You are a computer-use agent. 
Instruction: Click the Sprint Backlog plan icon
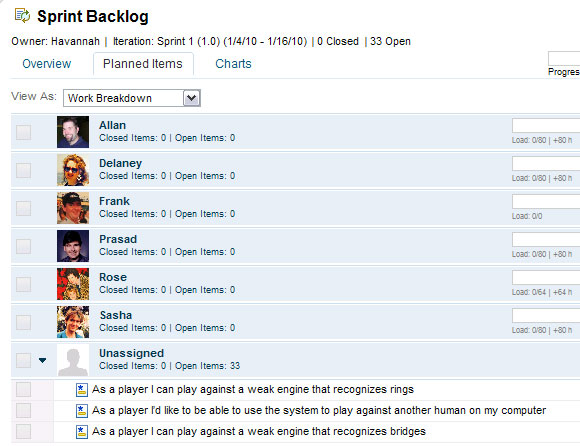click(x=22, y=16)
